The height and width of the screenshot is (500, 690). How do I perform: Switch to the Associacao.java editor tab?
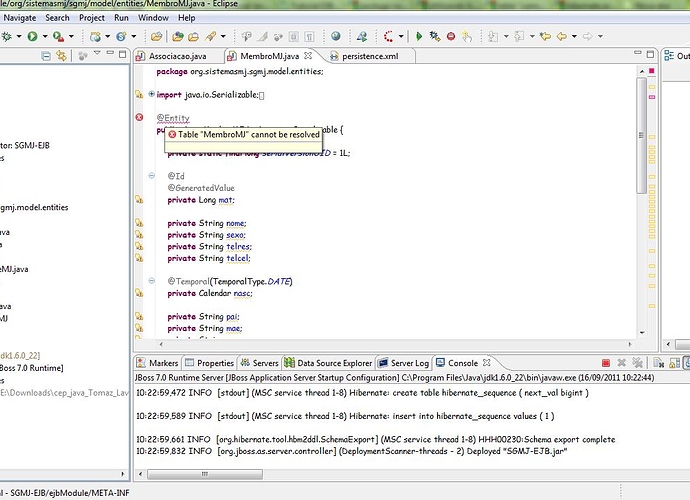click(x=175, y=57)
